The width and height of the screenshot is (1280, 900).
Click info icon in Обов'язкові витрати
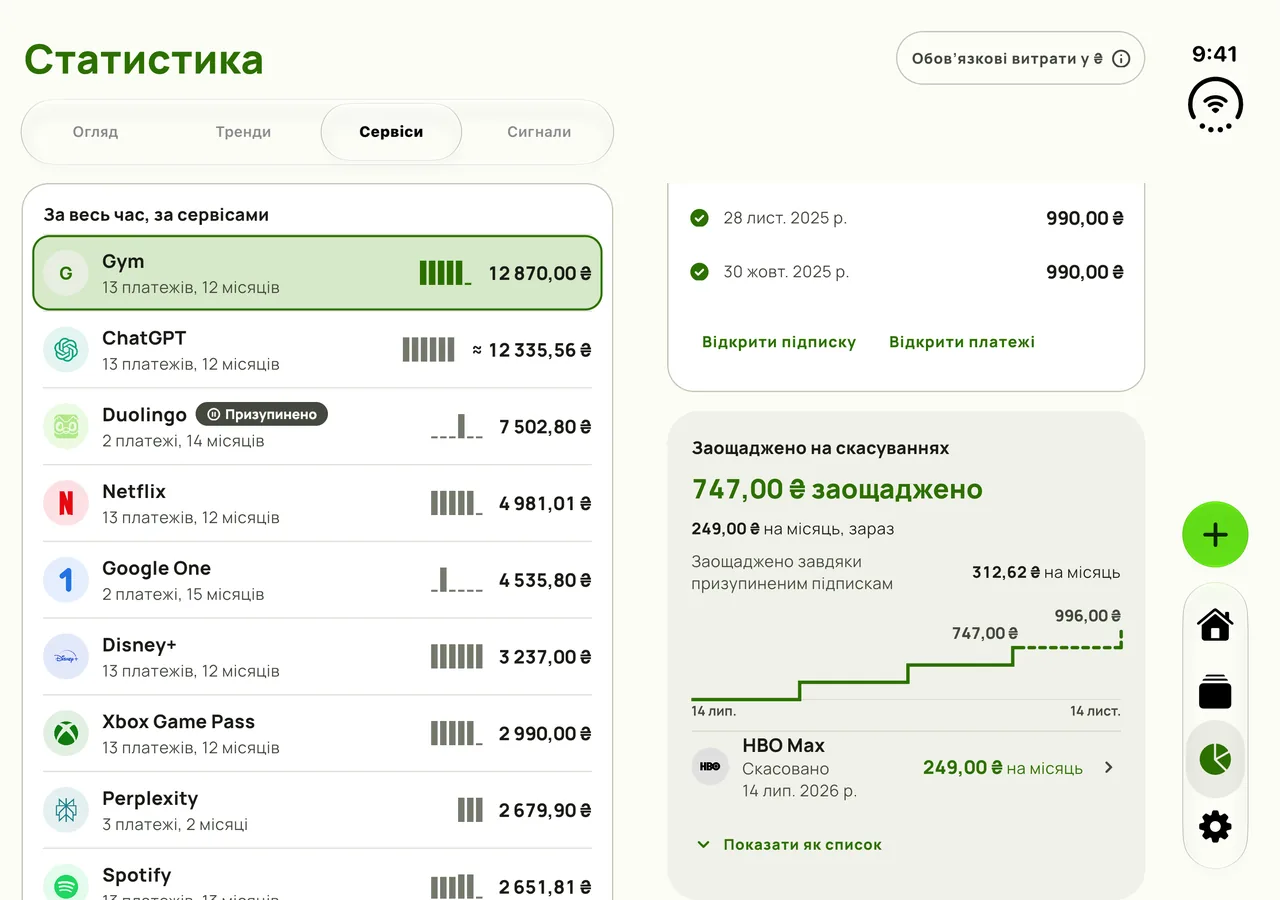point(1121,59)
